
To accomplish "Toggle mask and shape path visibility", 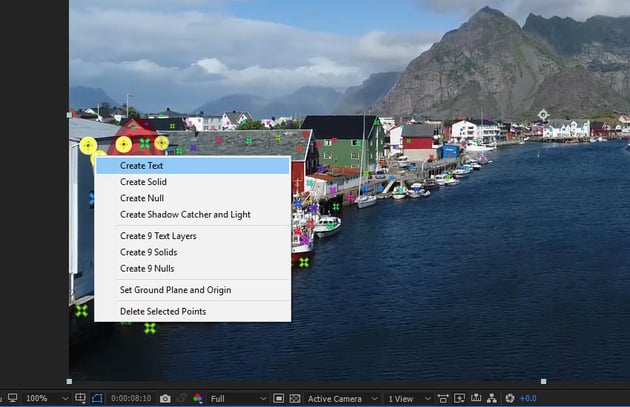I will [x=98, y=399].
